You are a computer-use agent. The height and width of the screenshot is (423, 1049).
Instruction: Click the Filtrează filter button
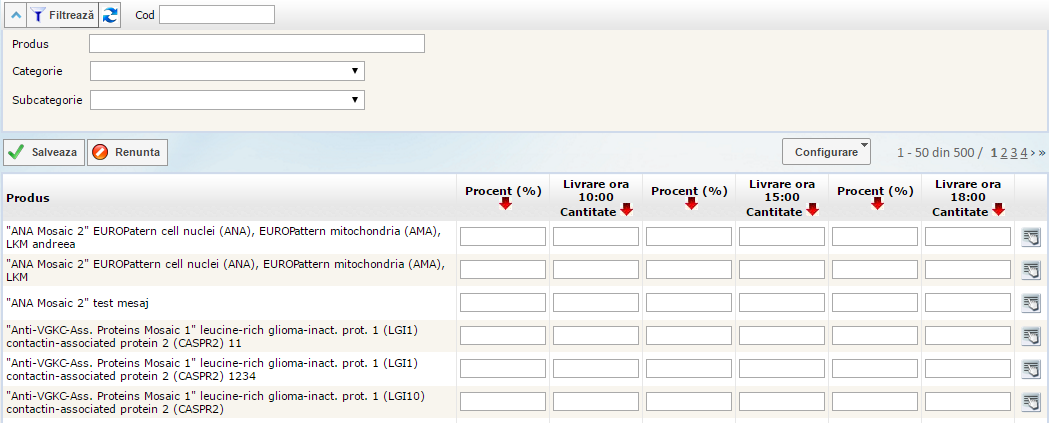pyautogui.click(x=61, y=15)
